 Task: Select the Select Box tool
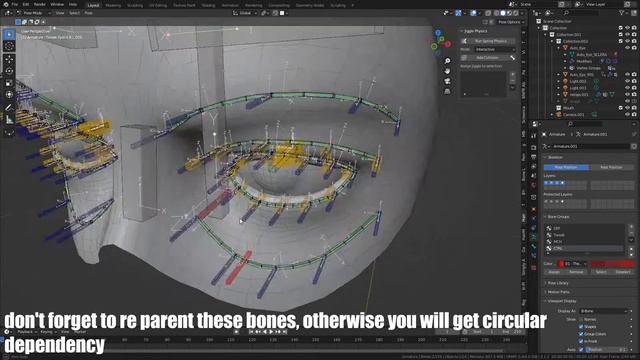point(9,34)
